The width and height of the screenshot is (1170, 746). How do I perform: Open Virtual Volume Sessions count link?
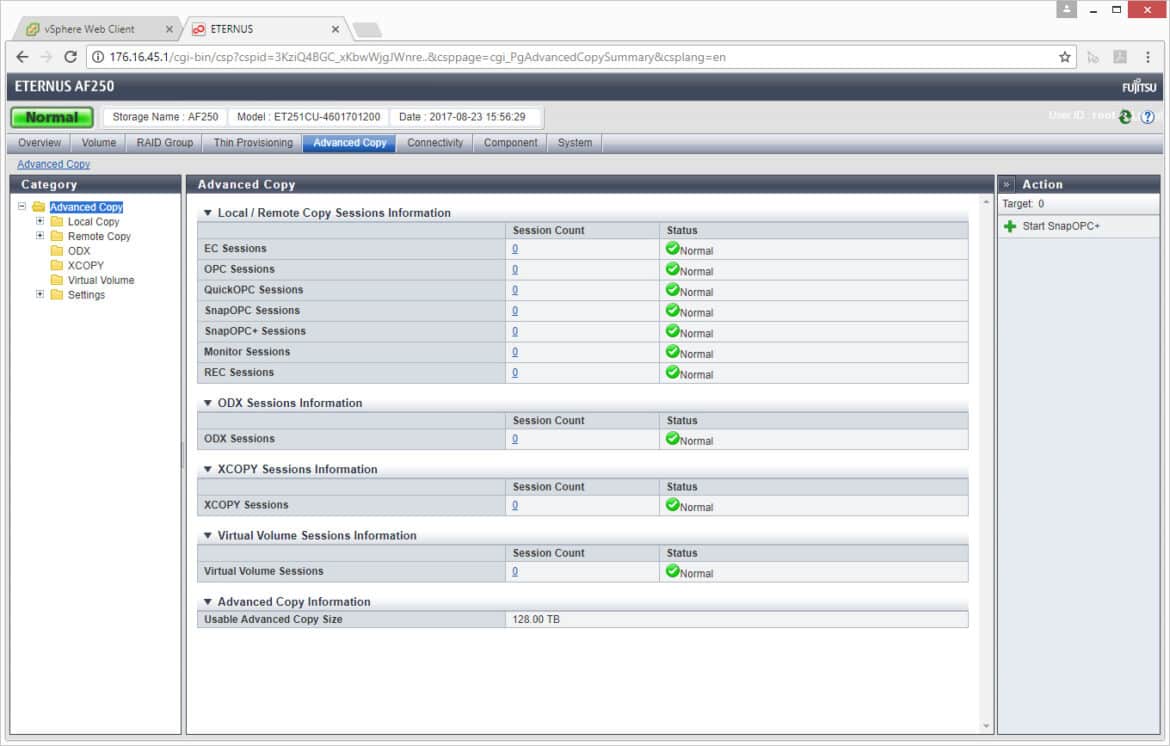pos(515,571)
